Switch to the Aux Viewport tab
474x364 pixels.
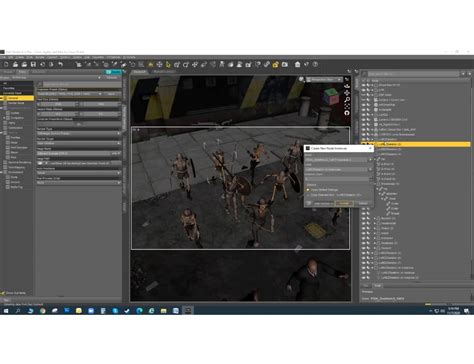[x=163, y=72]
